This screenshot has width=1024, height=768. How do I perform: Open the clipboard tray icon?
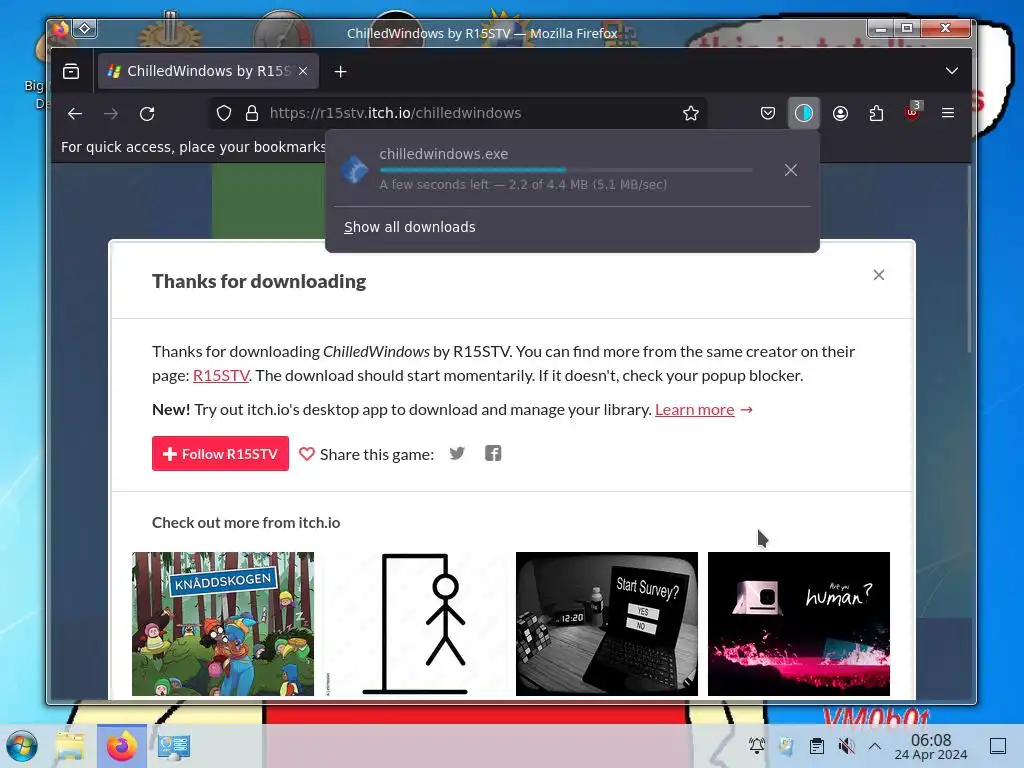coord(816,745)
